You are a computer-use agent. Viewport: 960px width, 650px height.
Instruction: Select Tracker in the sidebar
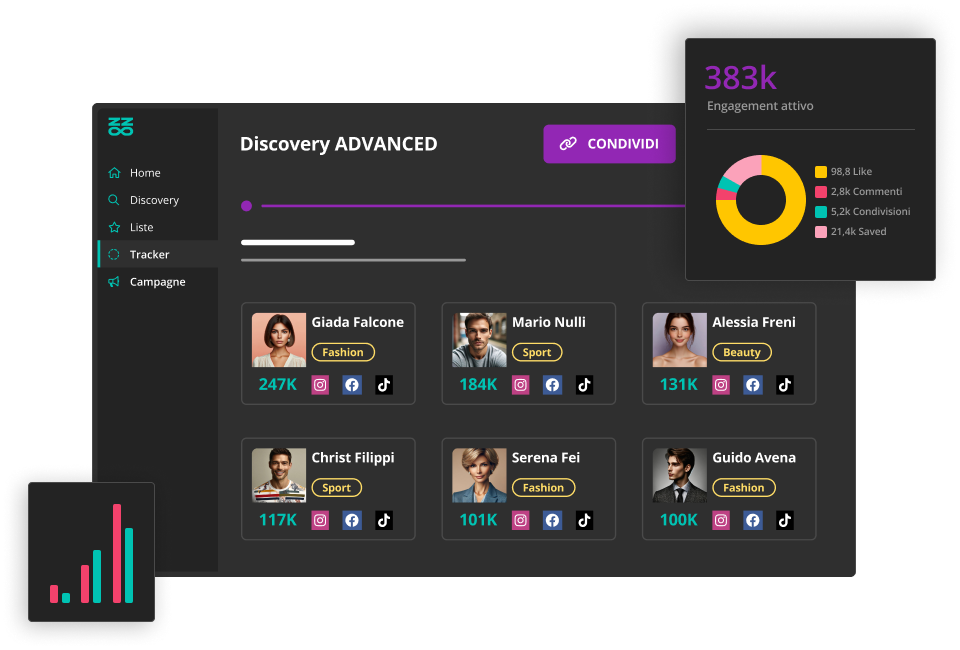[x=157, y=254]
